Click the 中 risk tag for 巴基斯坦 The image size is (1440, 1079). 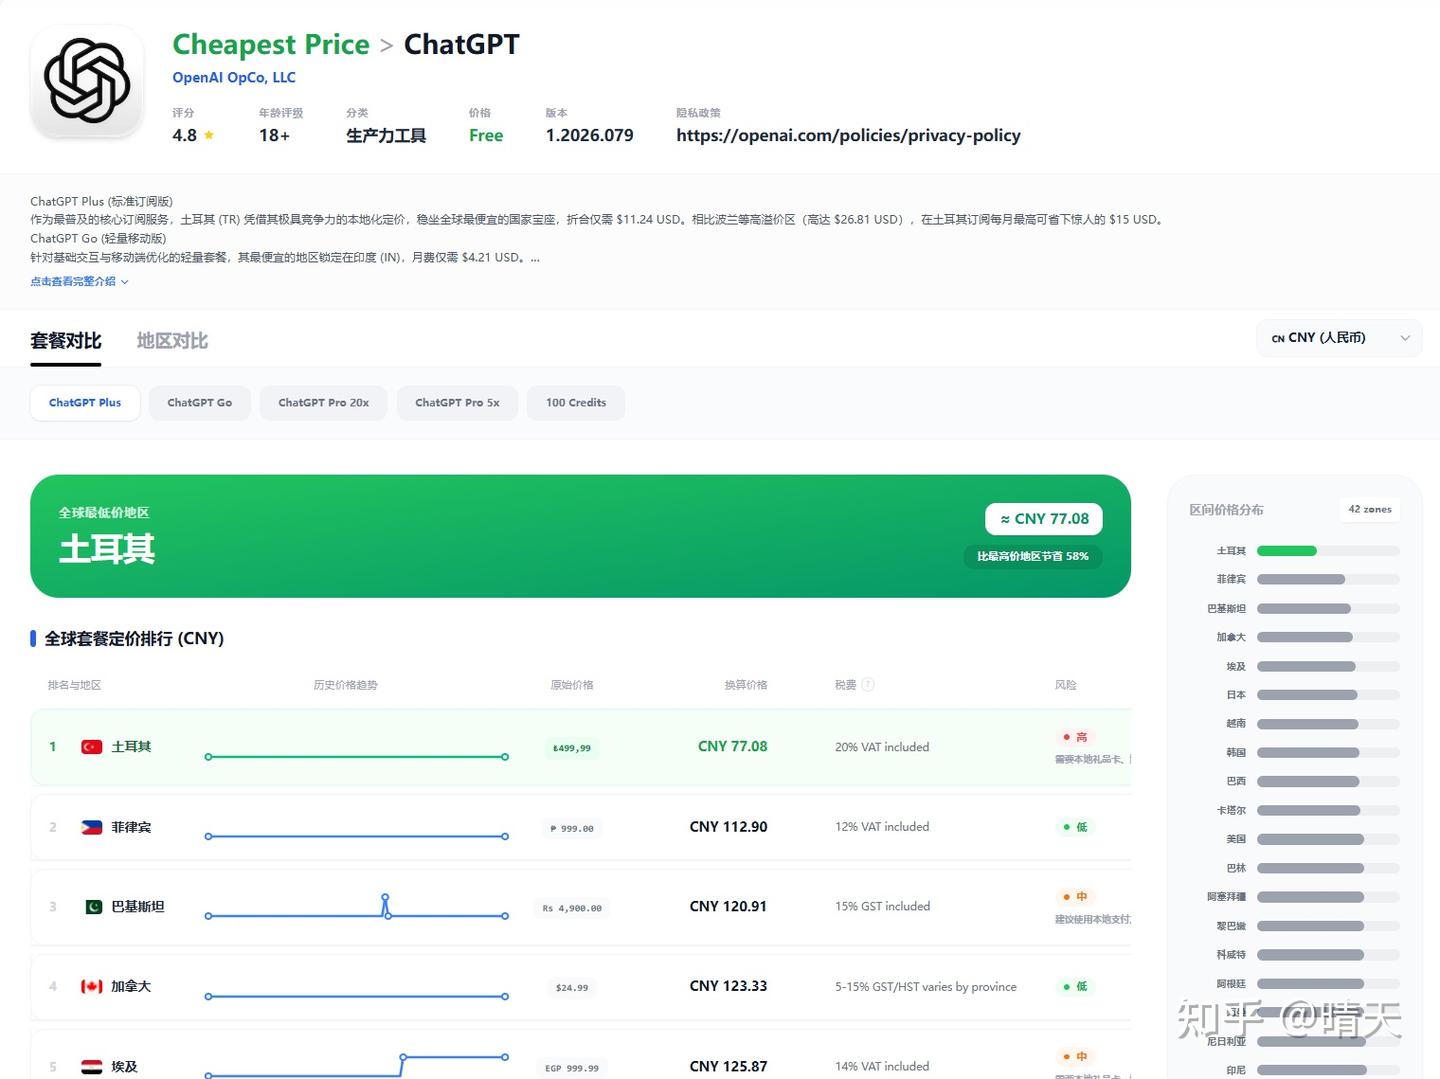coord(1076,897)
